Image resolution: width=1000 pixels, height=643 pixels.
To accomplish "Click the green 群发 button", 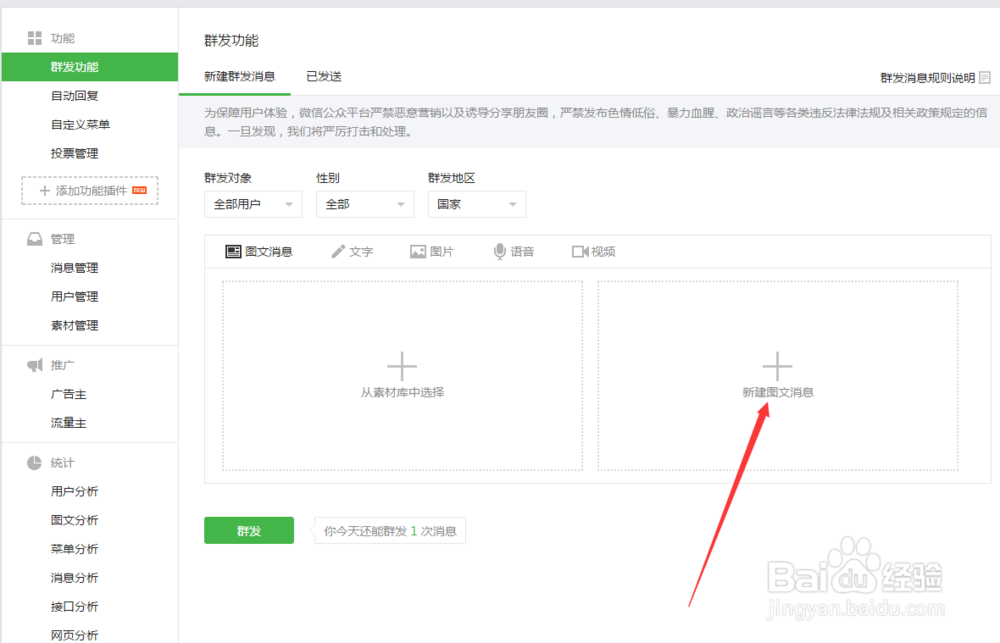I will pos(248,530).
